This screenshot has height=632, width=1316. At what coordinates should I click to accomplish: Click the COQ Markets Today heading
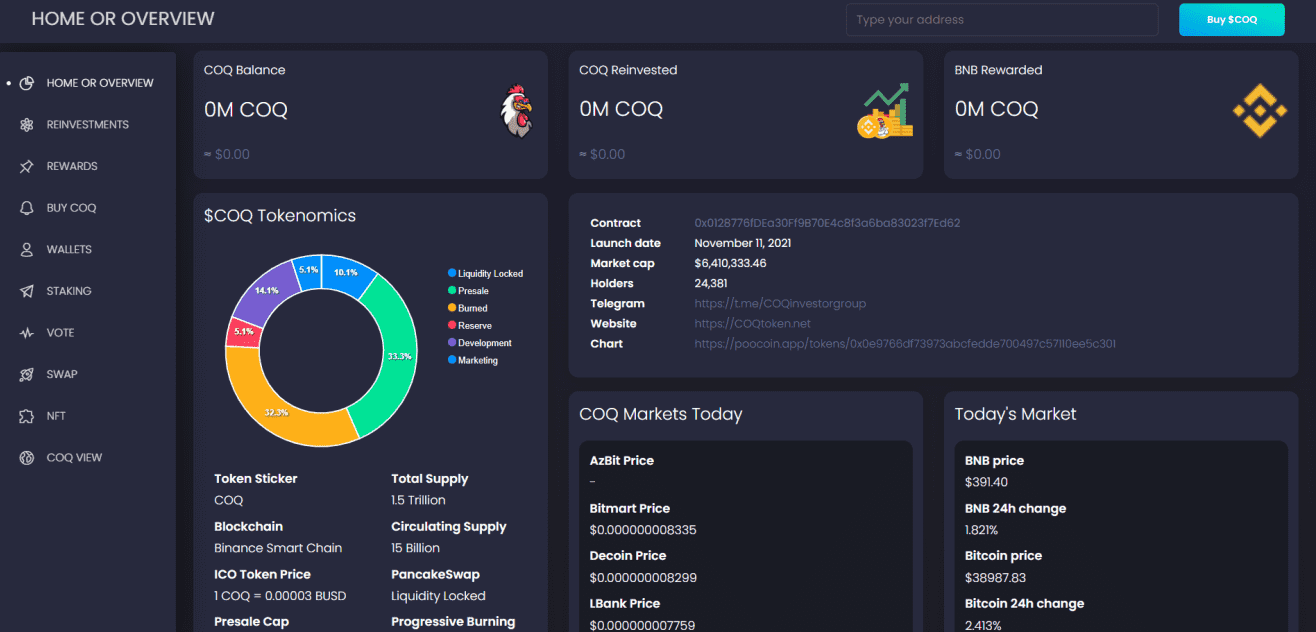[661, 414]
